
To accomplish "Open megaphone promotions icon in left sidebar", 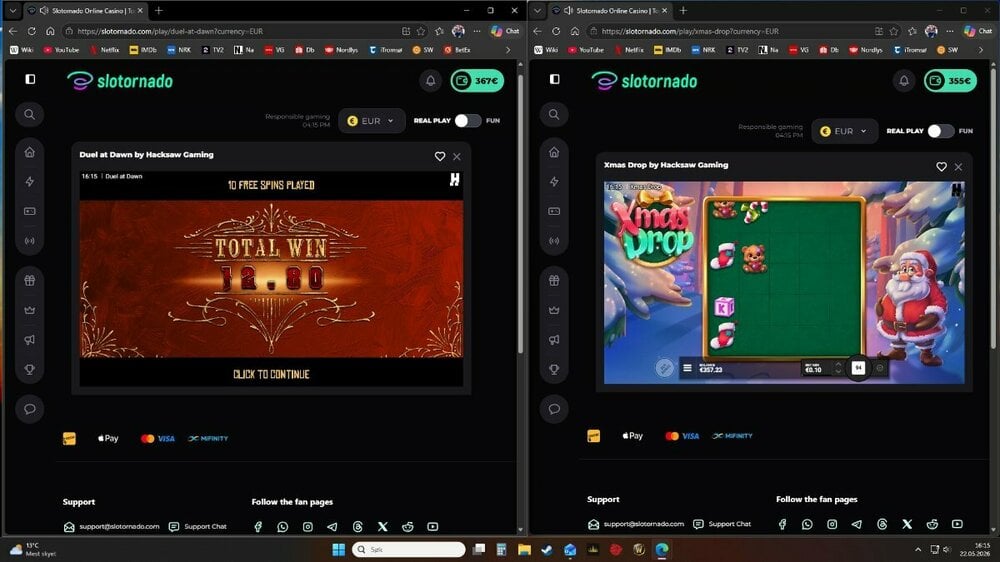I will [29, 339].
